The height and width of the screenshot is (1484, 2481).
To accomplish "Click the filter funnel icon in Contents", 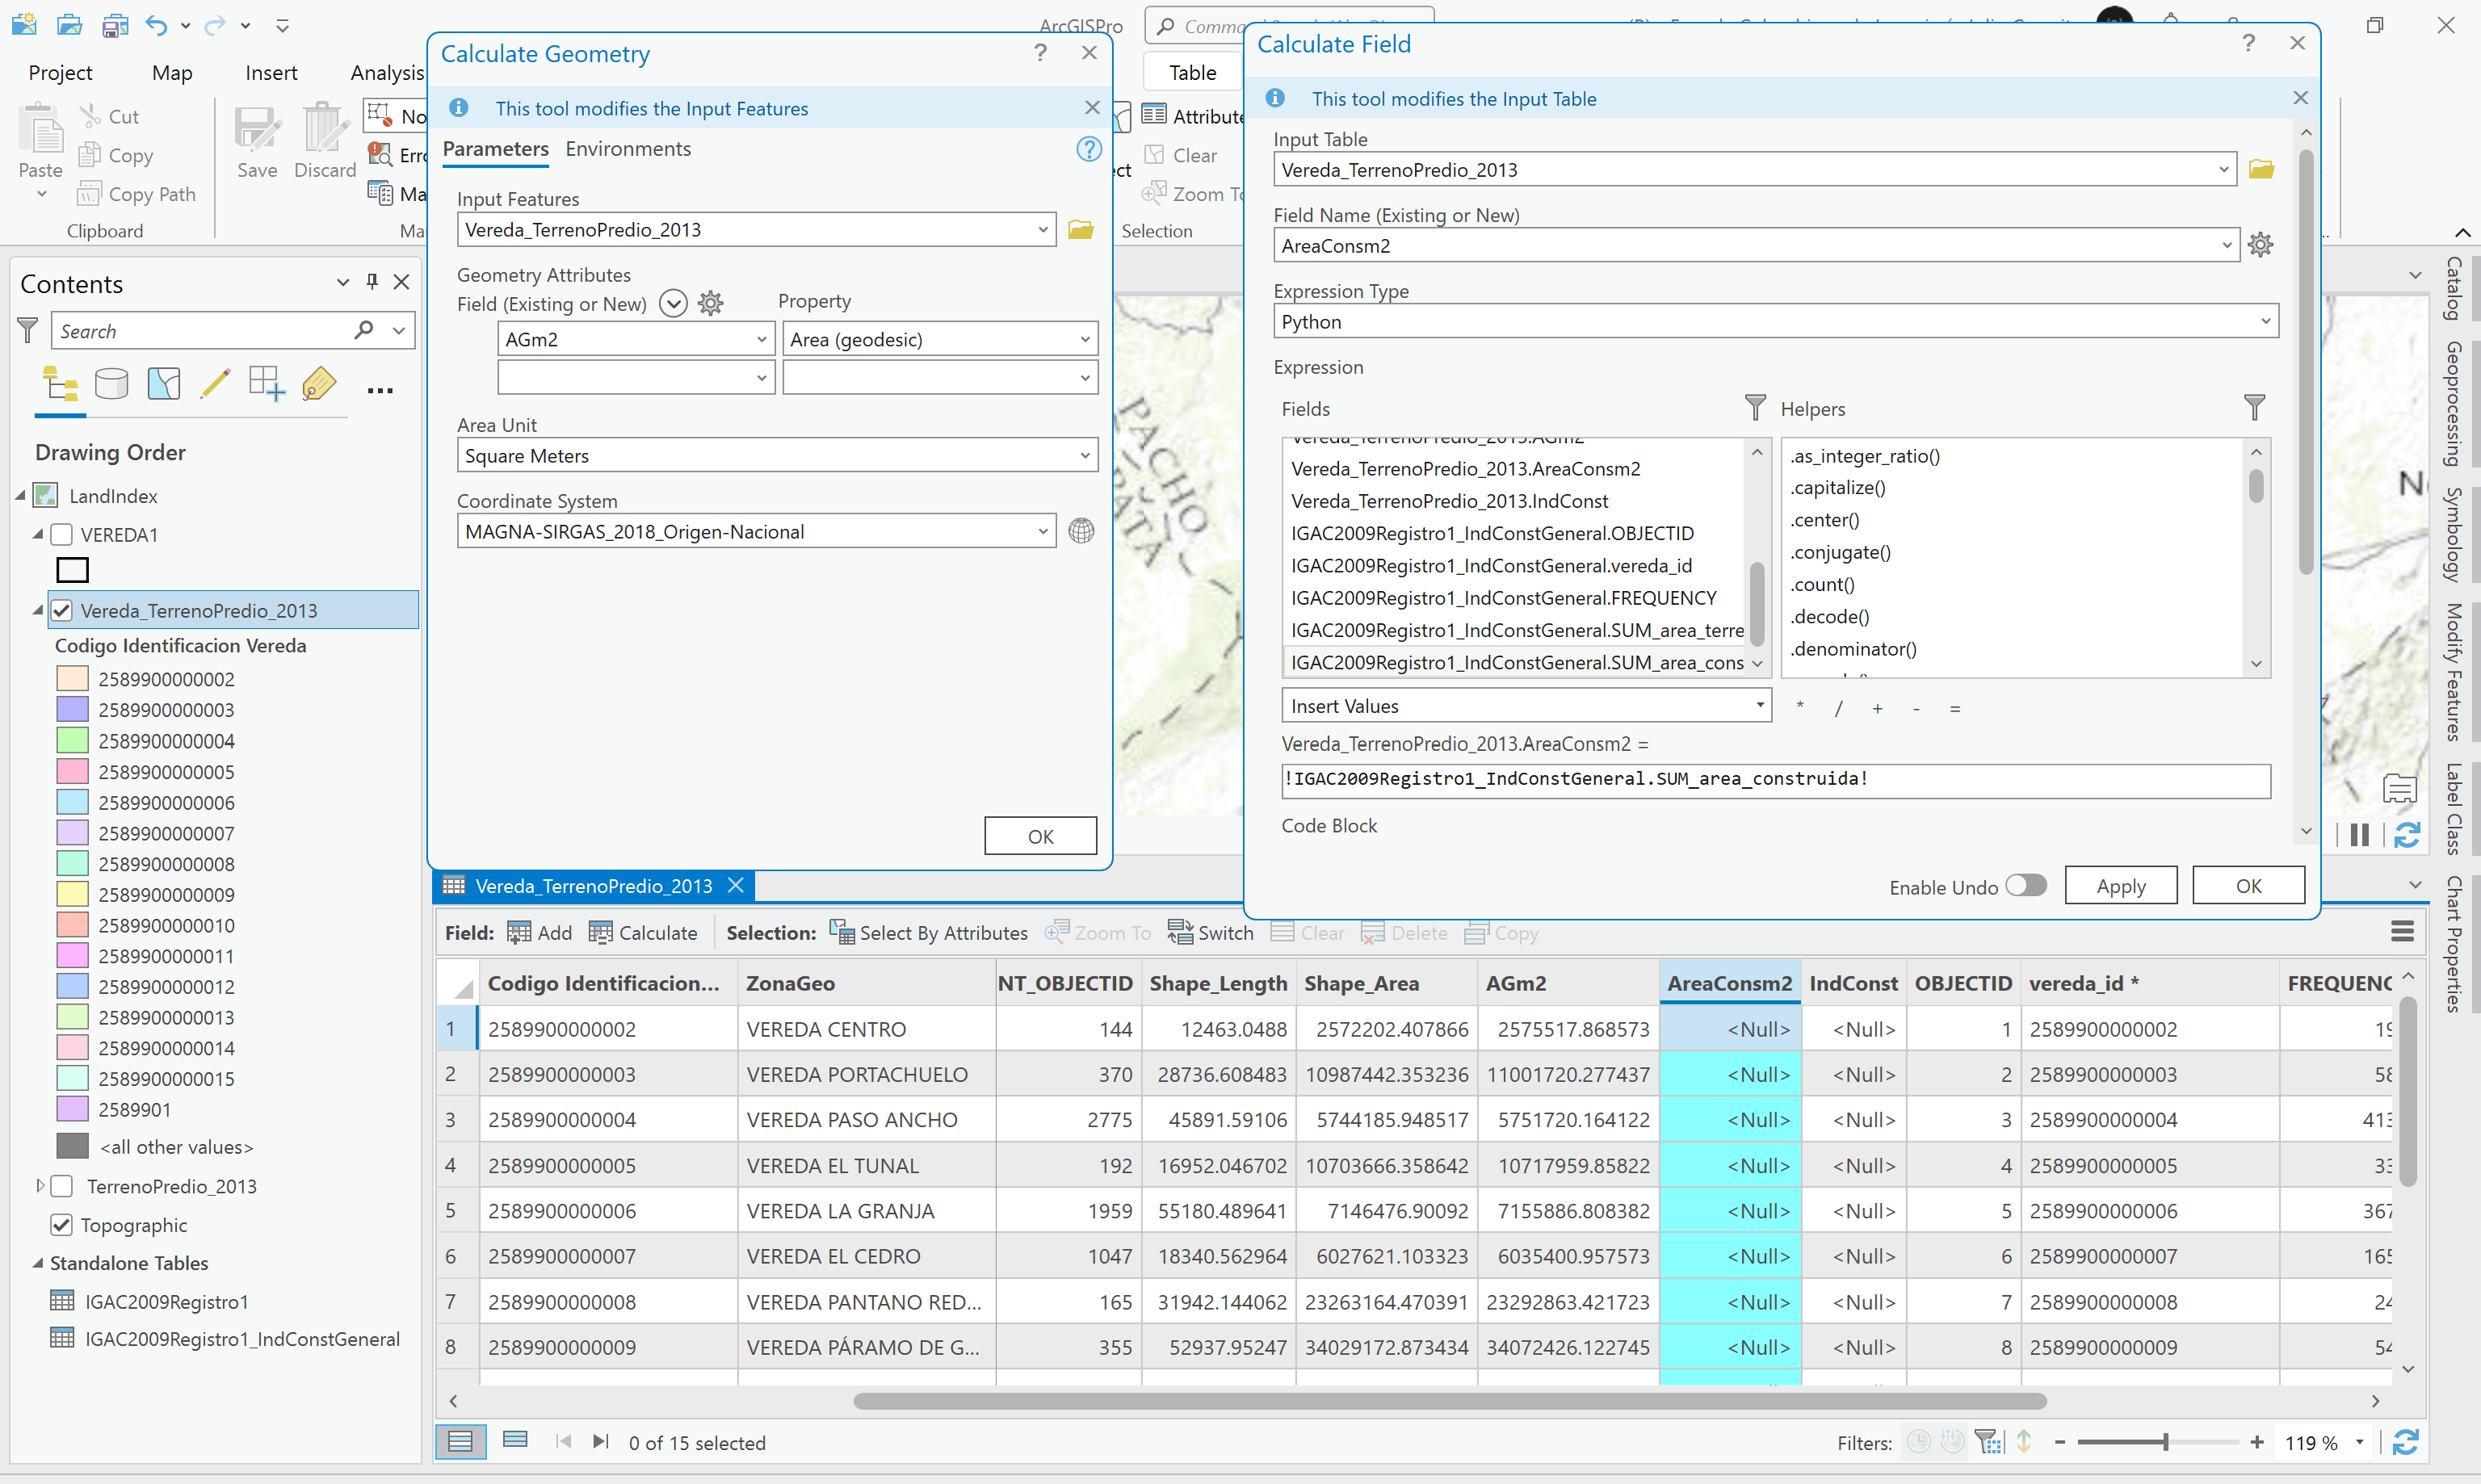I will (28, 330).
